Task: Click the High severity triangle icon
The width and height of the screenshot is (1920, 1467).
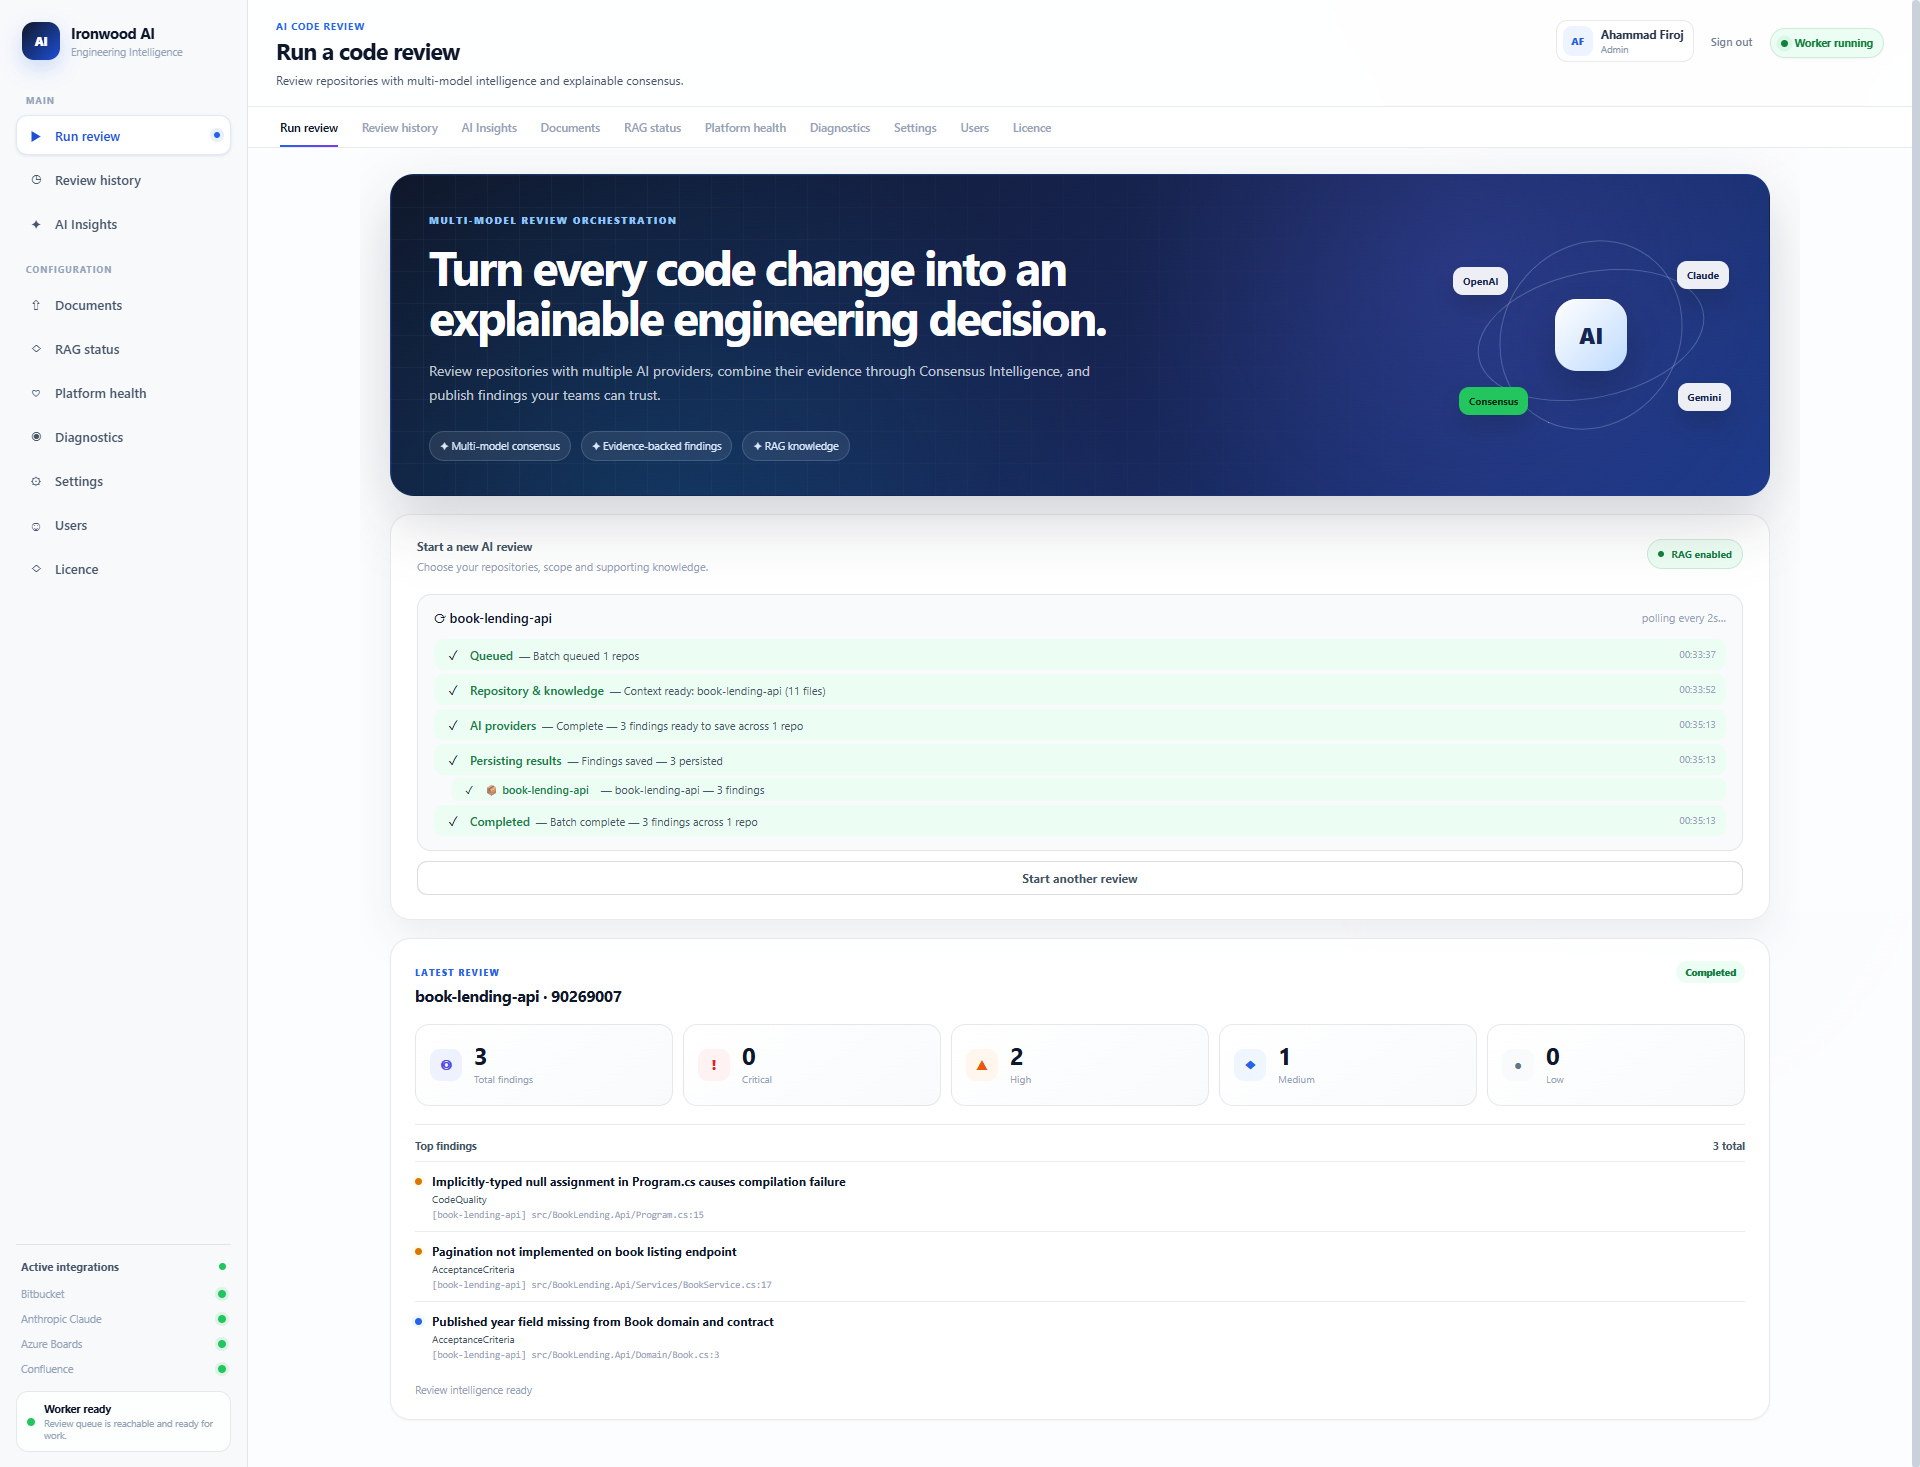Action: coord(982,1065)
